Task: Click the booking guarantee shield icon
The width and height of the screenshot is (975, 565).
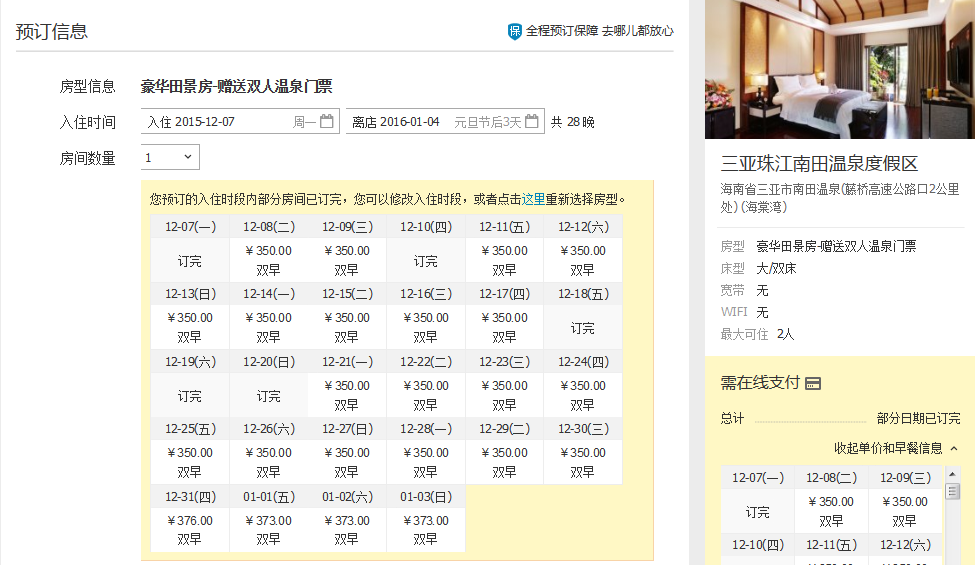Action: (x=514, y=31)
